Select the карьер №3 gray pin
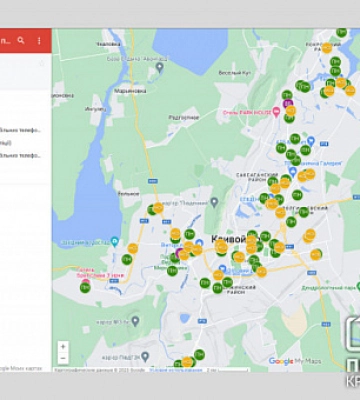Image resolution: width=360 pixels, height=400 pixels. click(135, 321)
